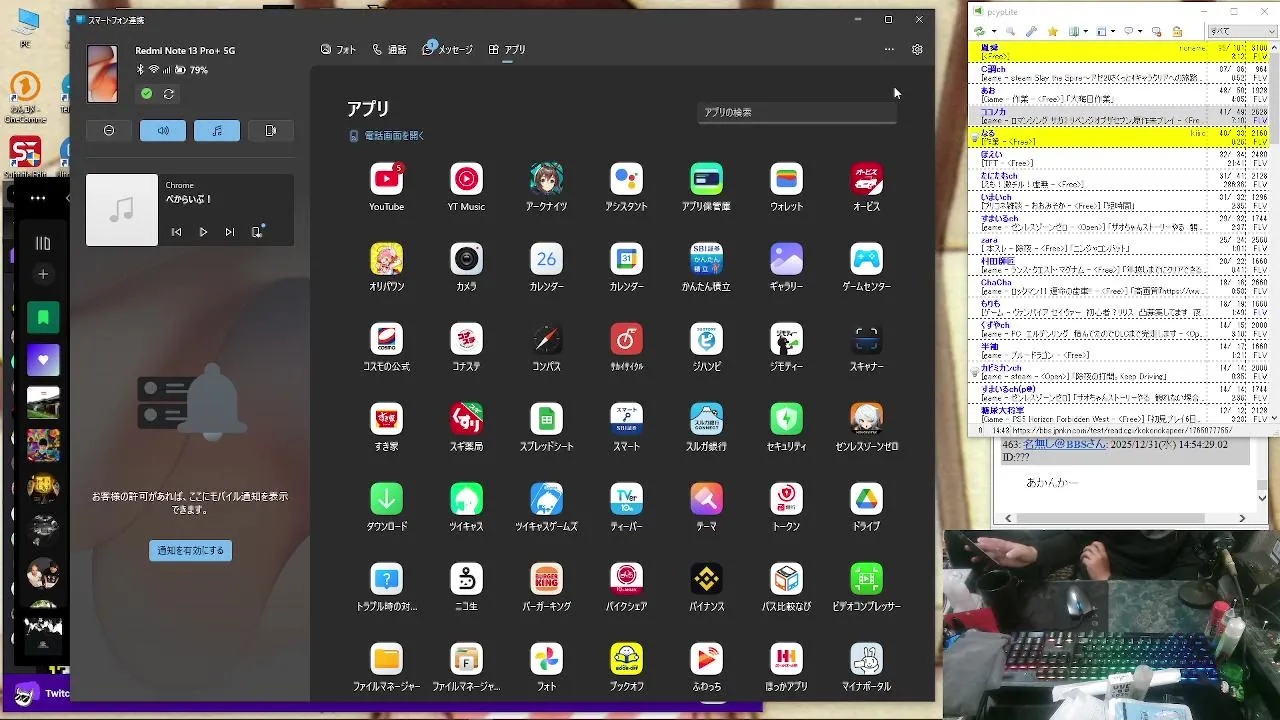Focus the アプリの検索 search field
This screenshot has height=720, width=1280.
797,112
